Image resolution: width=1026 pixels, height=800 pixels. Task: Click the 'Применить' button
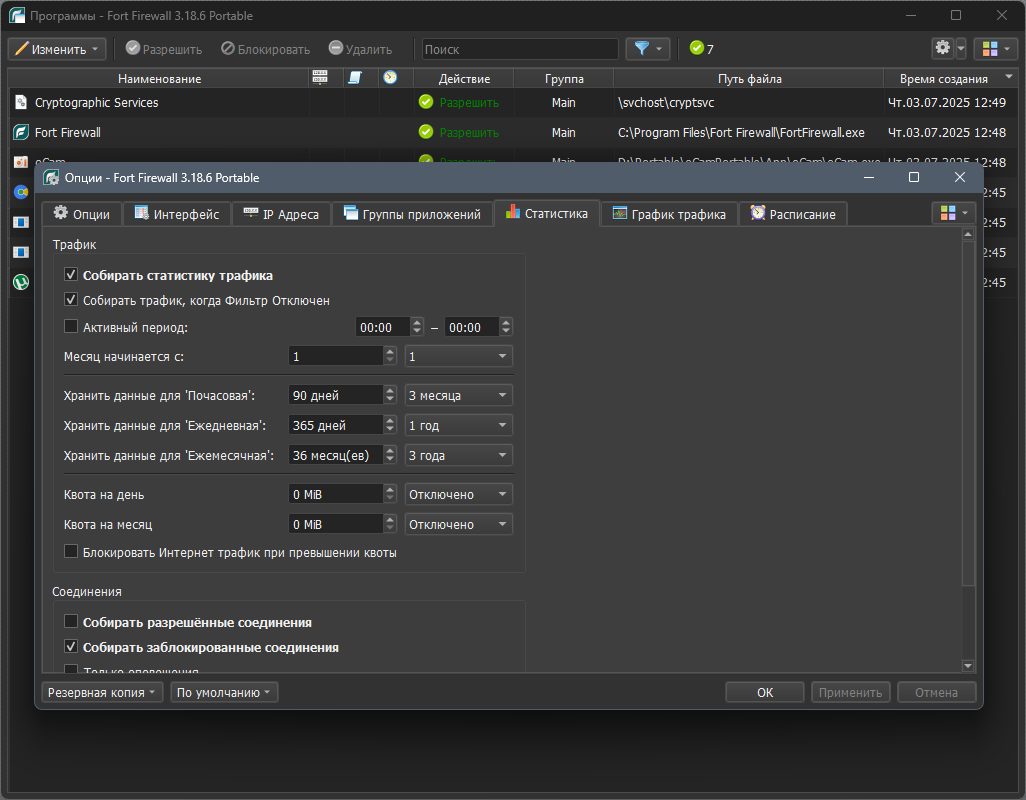851,692
